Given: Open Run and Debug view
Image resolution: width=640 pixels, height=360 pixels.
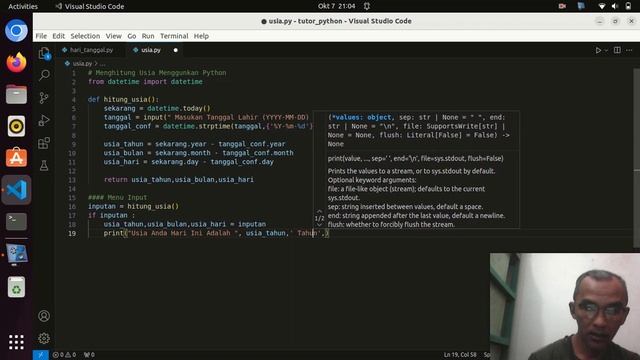Looking at the screenshot, I should click(x=44, y=120).
